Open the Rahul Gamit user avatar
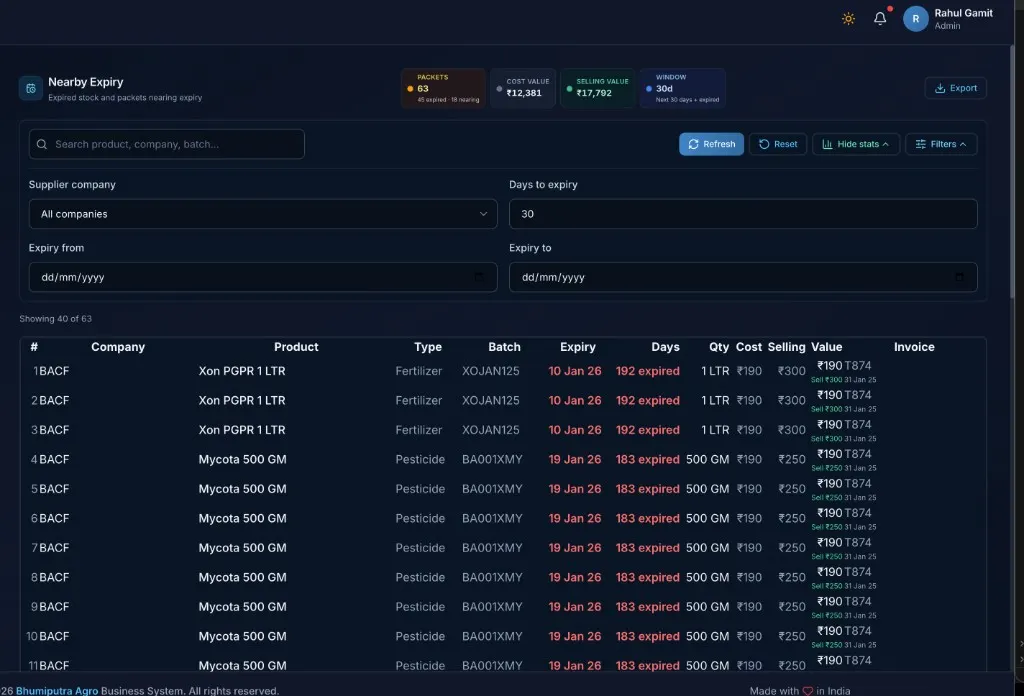 click(916, 19)
